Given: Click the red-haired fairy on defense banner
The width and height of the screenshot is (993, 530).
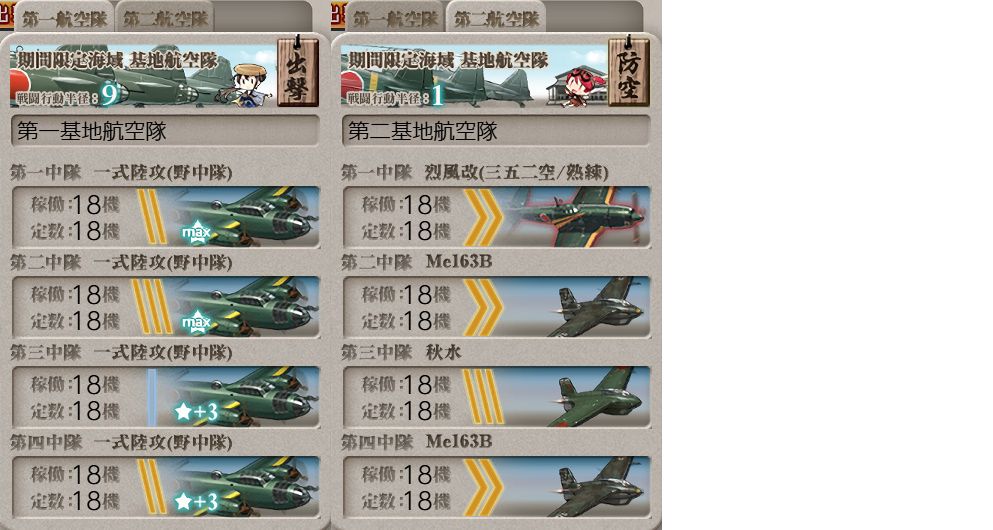Looking at the screenshot, I should [582, 86].
